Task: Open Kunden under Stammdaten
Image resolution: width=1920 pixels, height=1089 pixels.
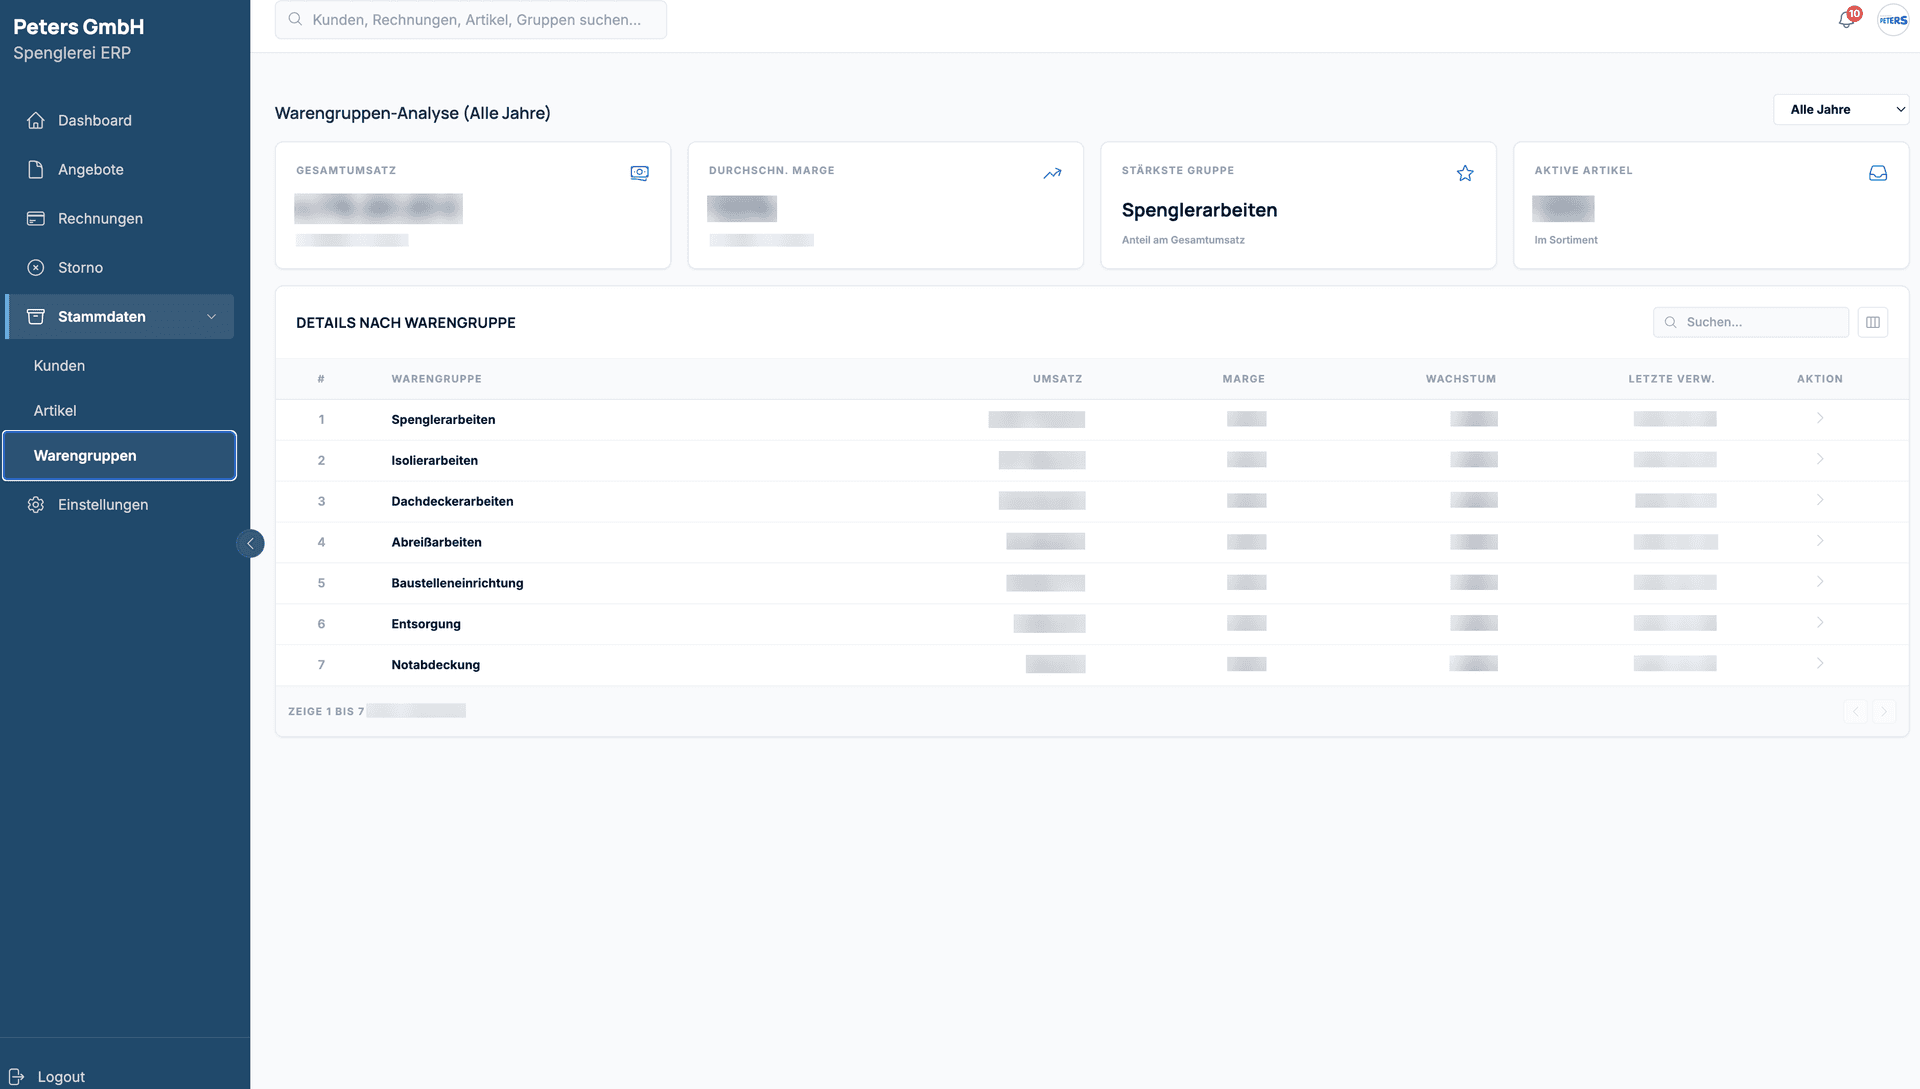Action: (x=119, y=365)
